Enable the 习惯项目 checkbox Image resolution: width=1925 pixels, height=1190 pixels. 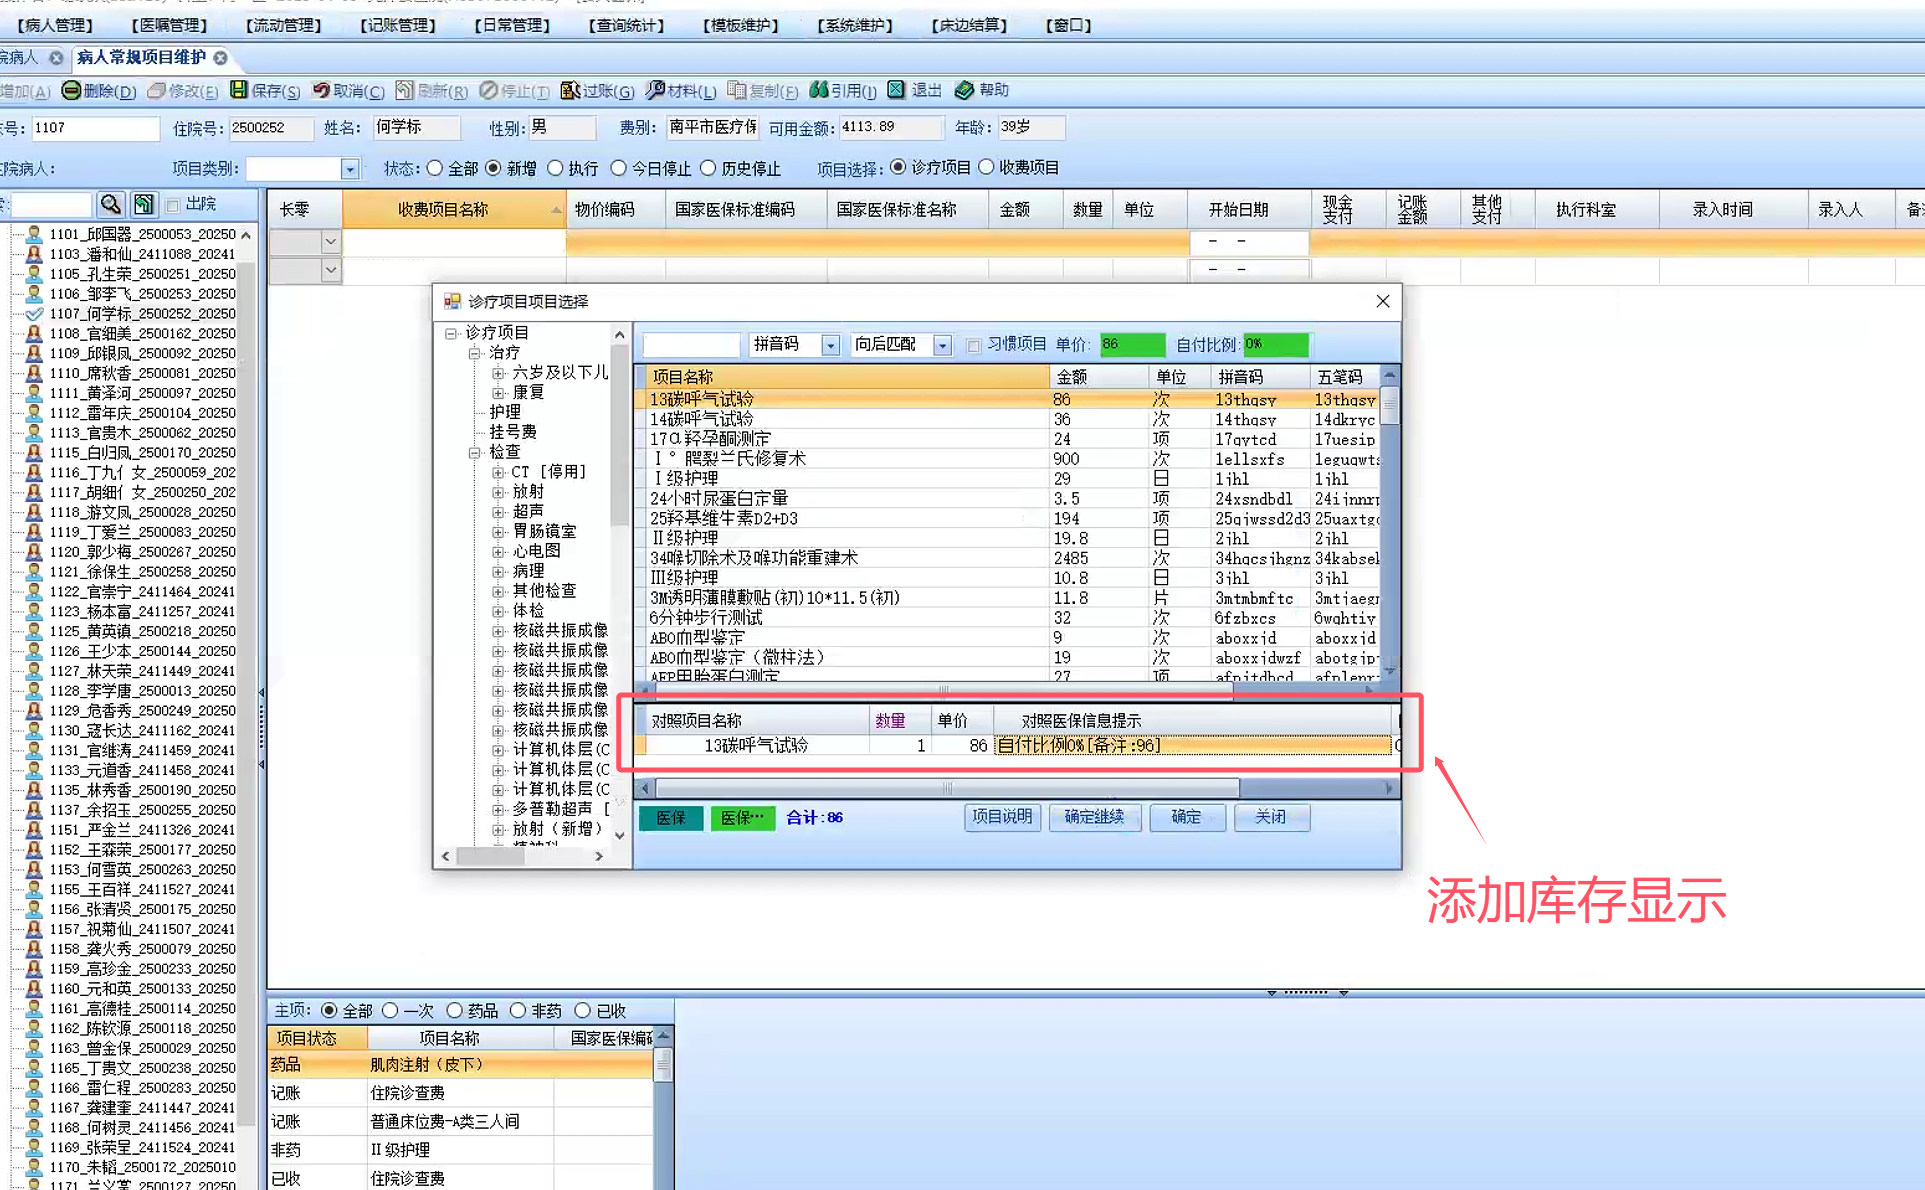coord(973,345)
